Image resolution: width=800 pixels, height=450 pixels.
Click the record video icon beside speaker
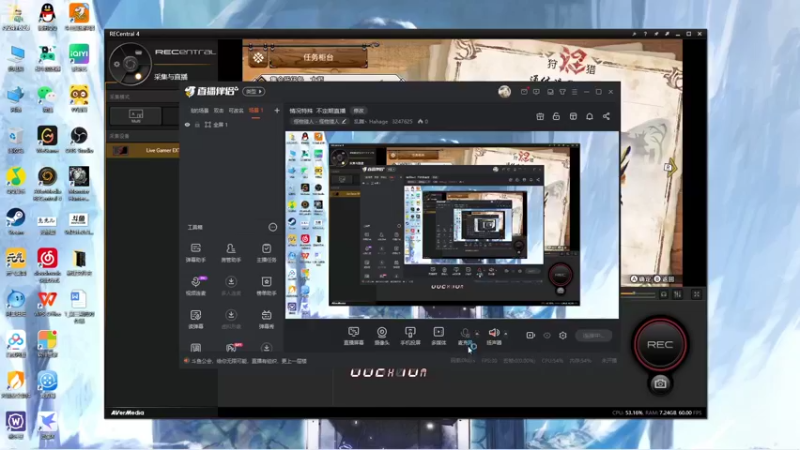pyautogui.click(x=531, y=335)
